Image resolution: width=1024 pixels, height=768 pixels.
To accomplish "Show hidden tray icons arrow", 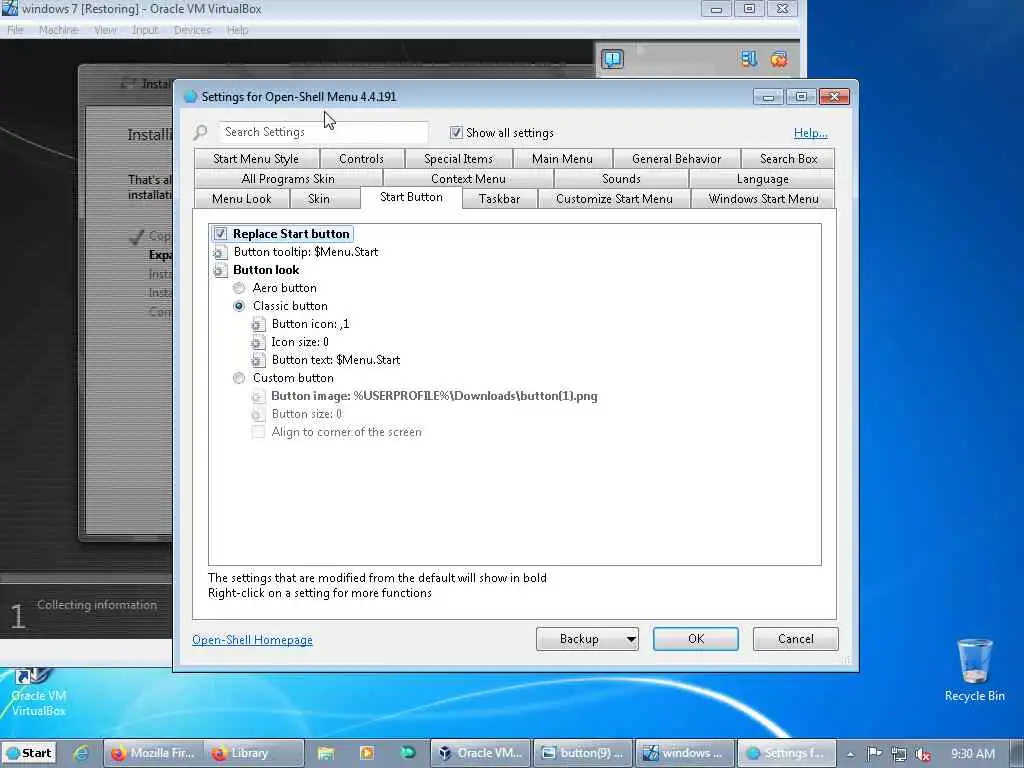I will [x=851, y=754].
